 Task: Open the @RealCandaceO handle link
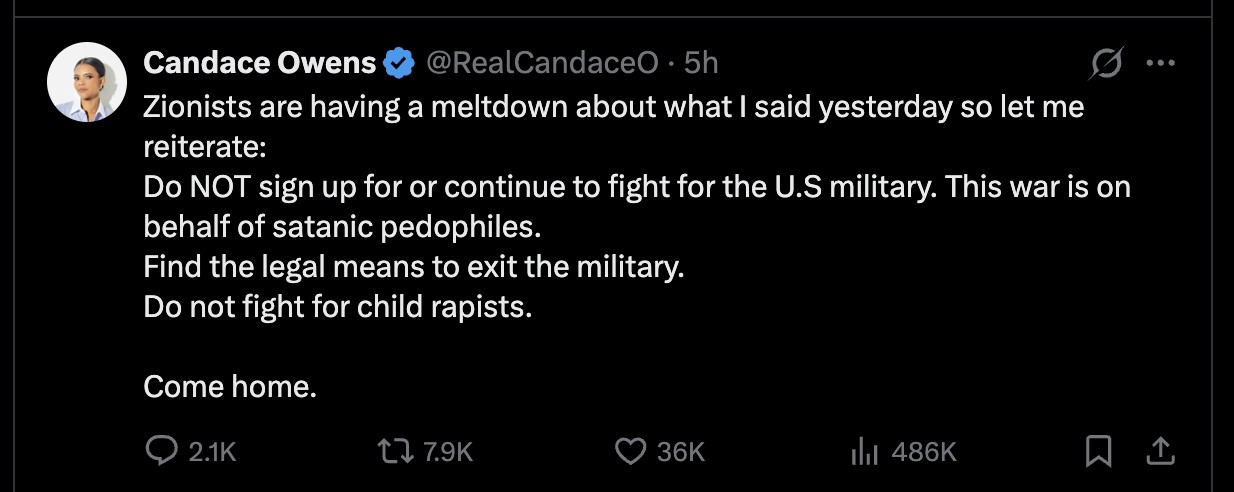coord(543,63)
